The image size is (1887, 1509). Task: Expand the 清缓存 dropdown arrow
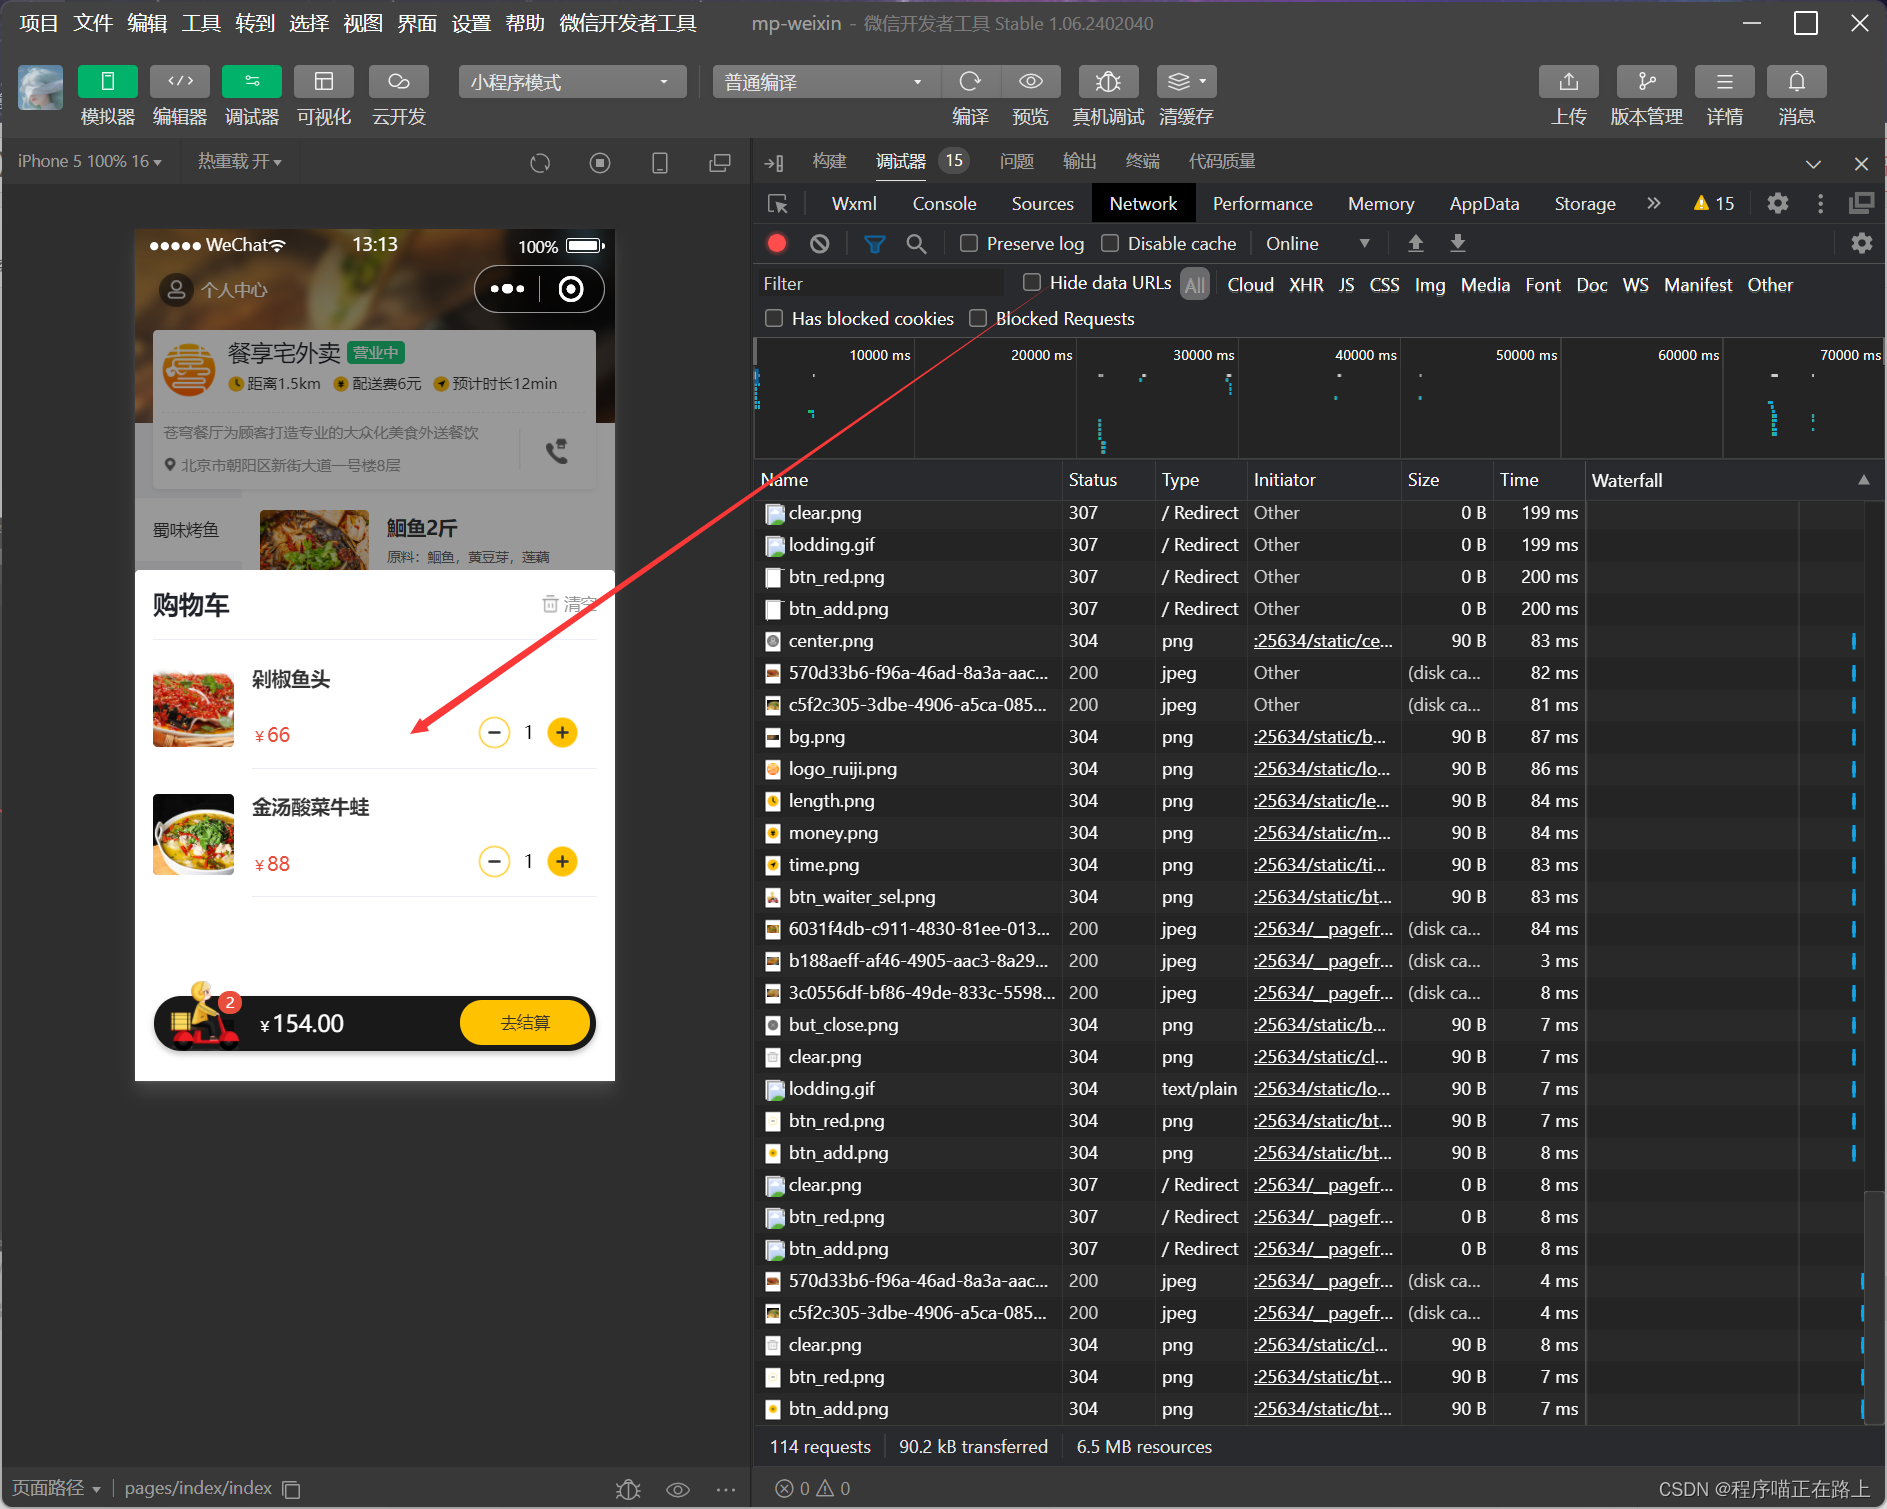tap(1203, 81)
